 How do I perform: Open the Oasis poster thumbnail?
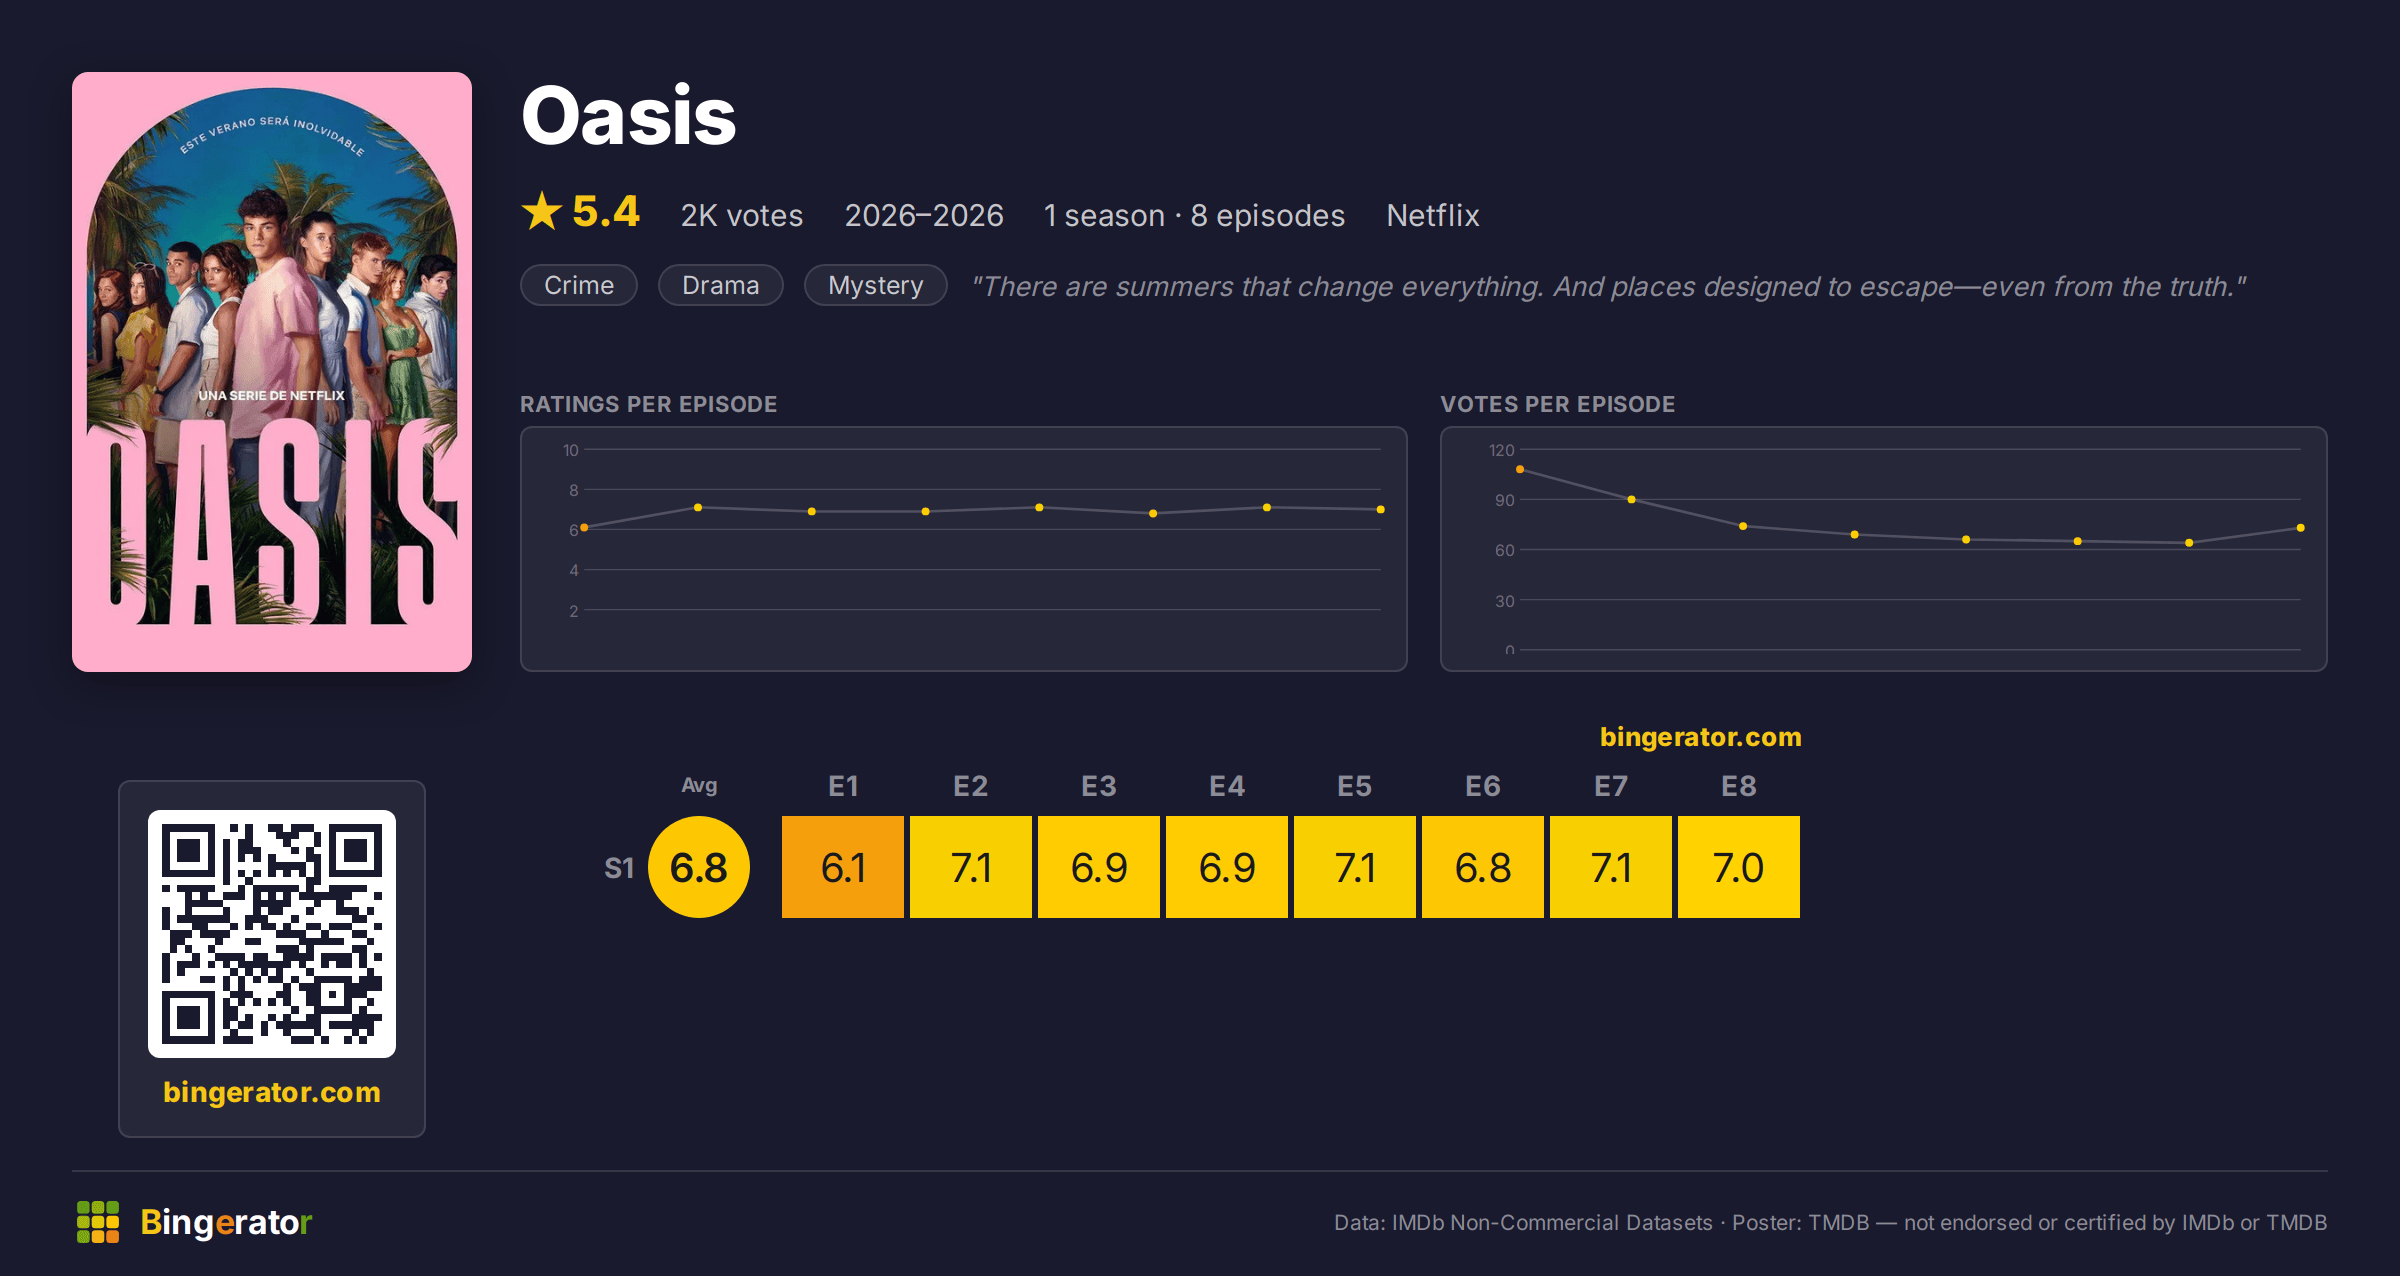pyautogui.click(x=272, y=372)
